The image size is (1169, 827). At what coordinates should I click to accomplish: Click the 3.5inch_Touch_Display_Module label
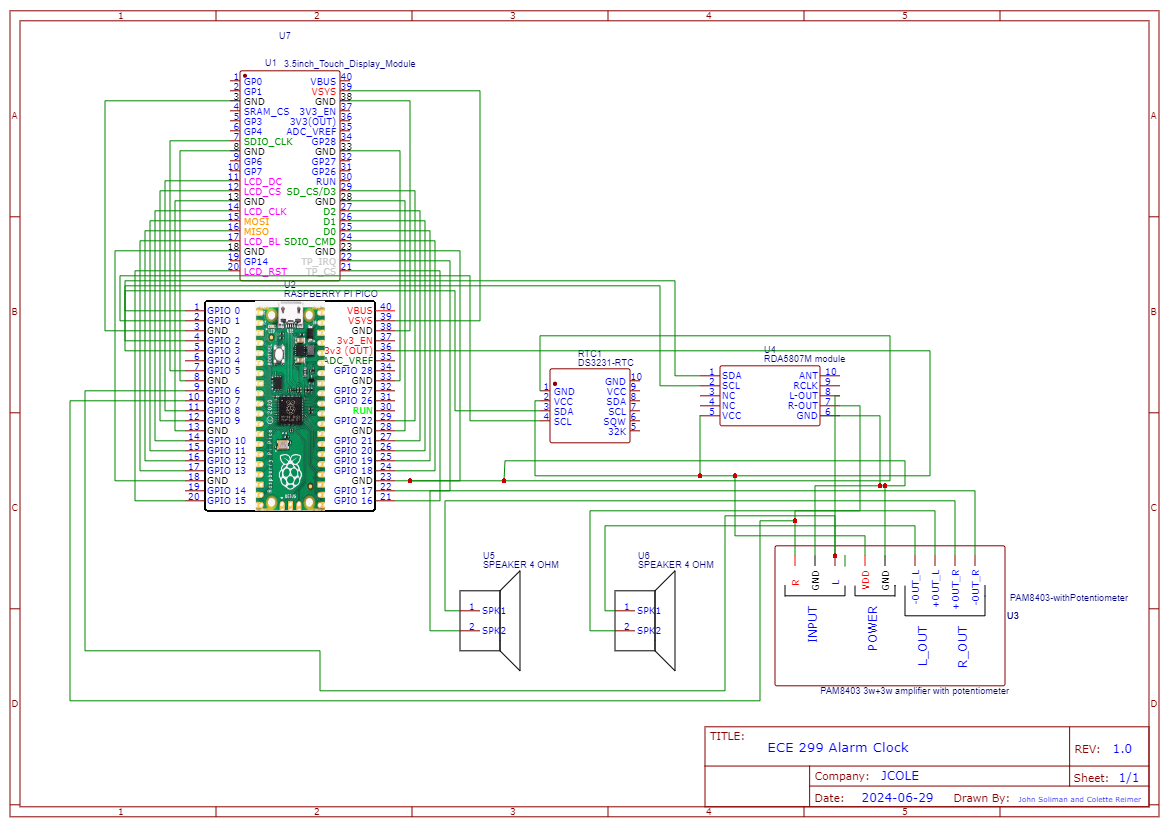349,64
